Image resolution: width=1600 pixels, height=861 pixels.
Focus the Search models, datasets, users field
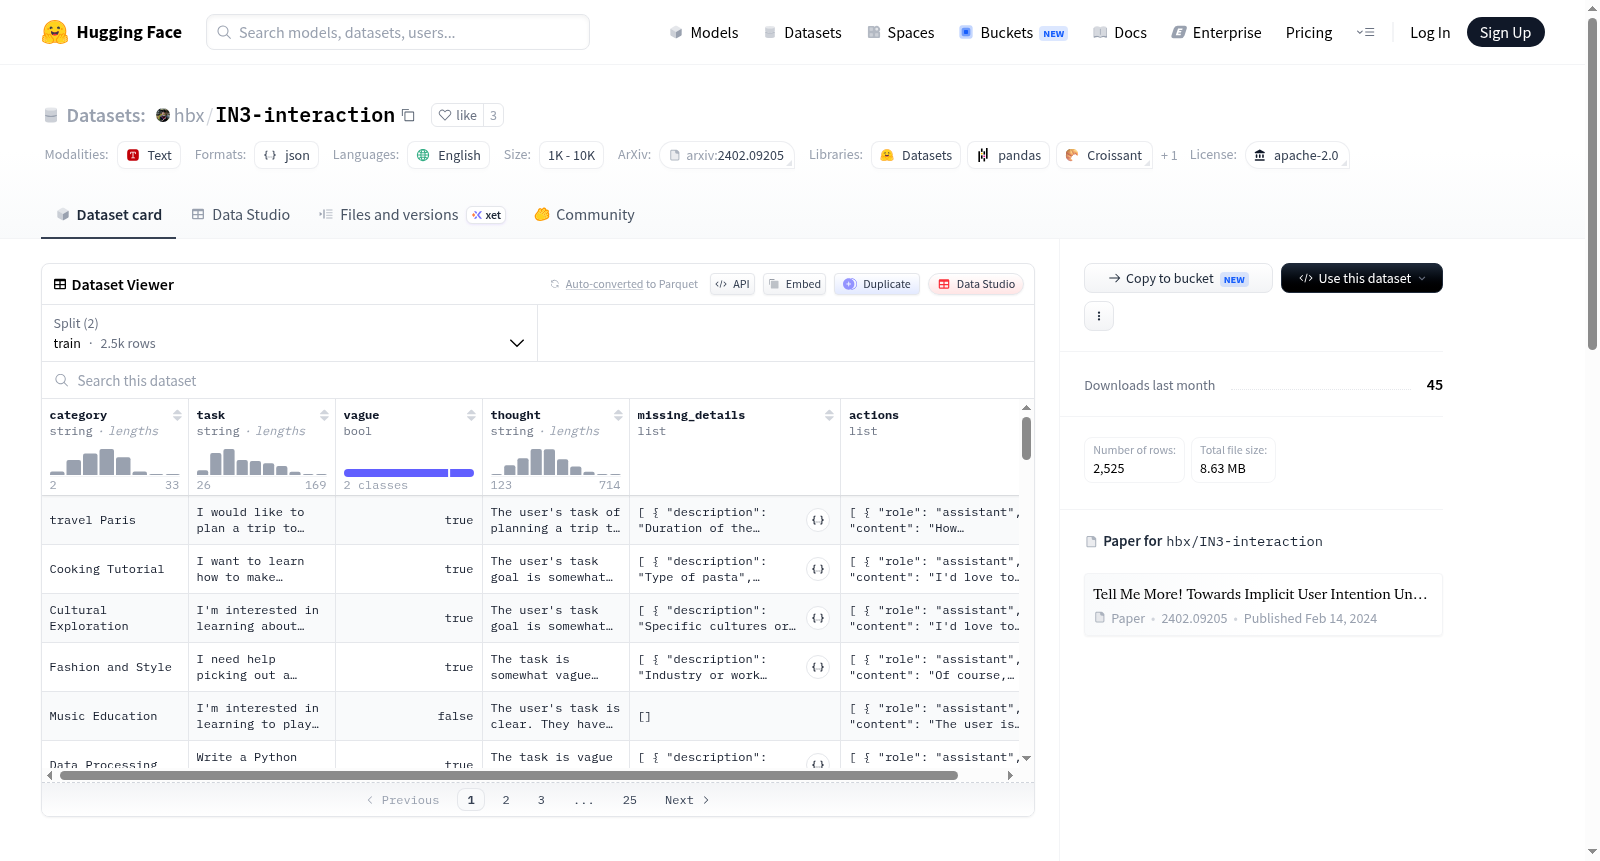(398, 32)
